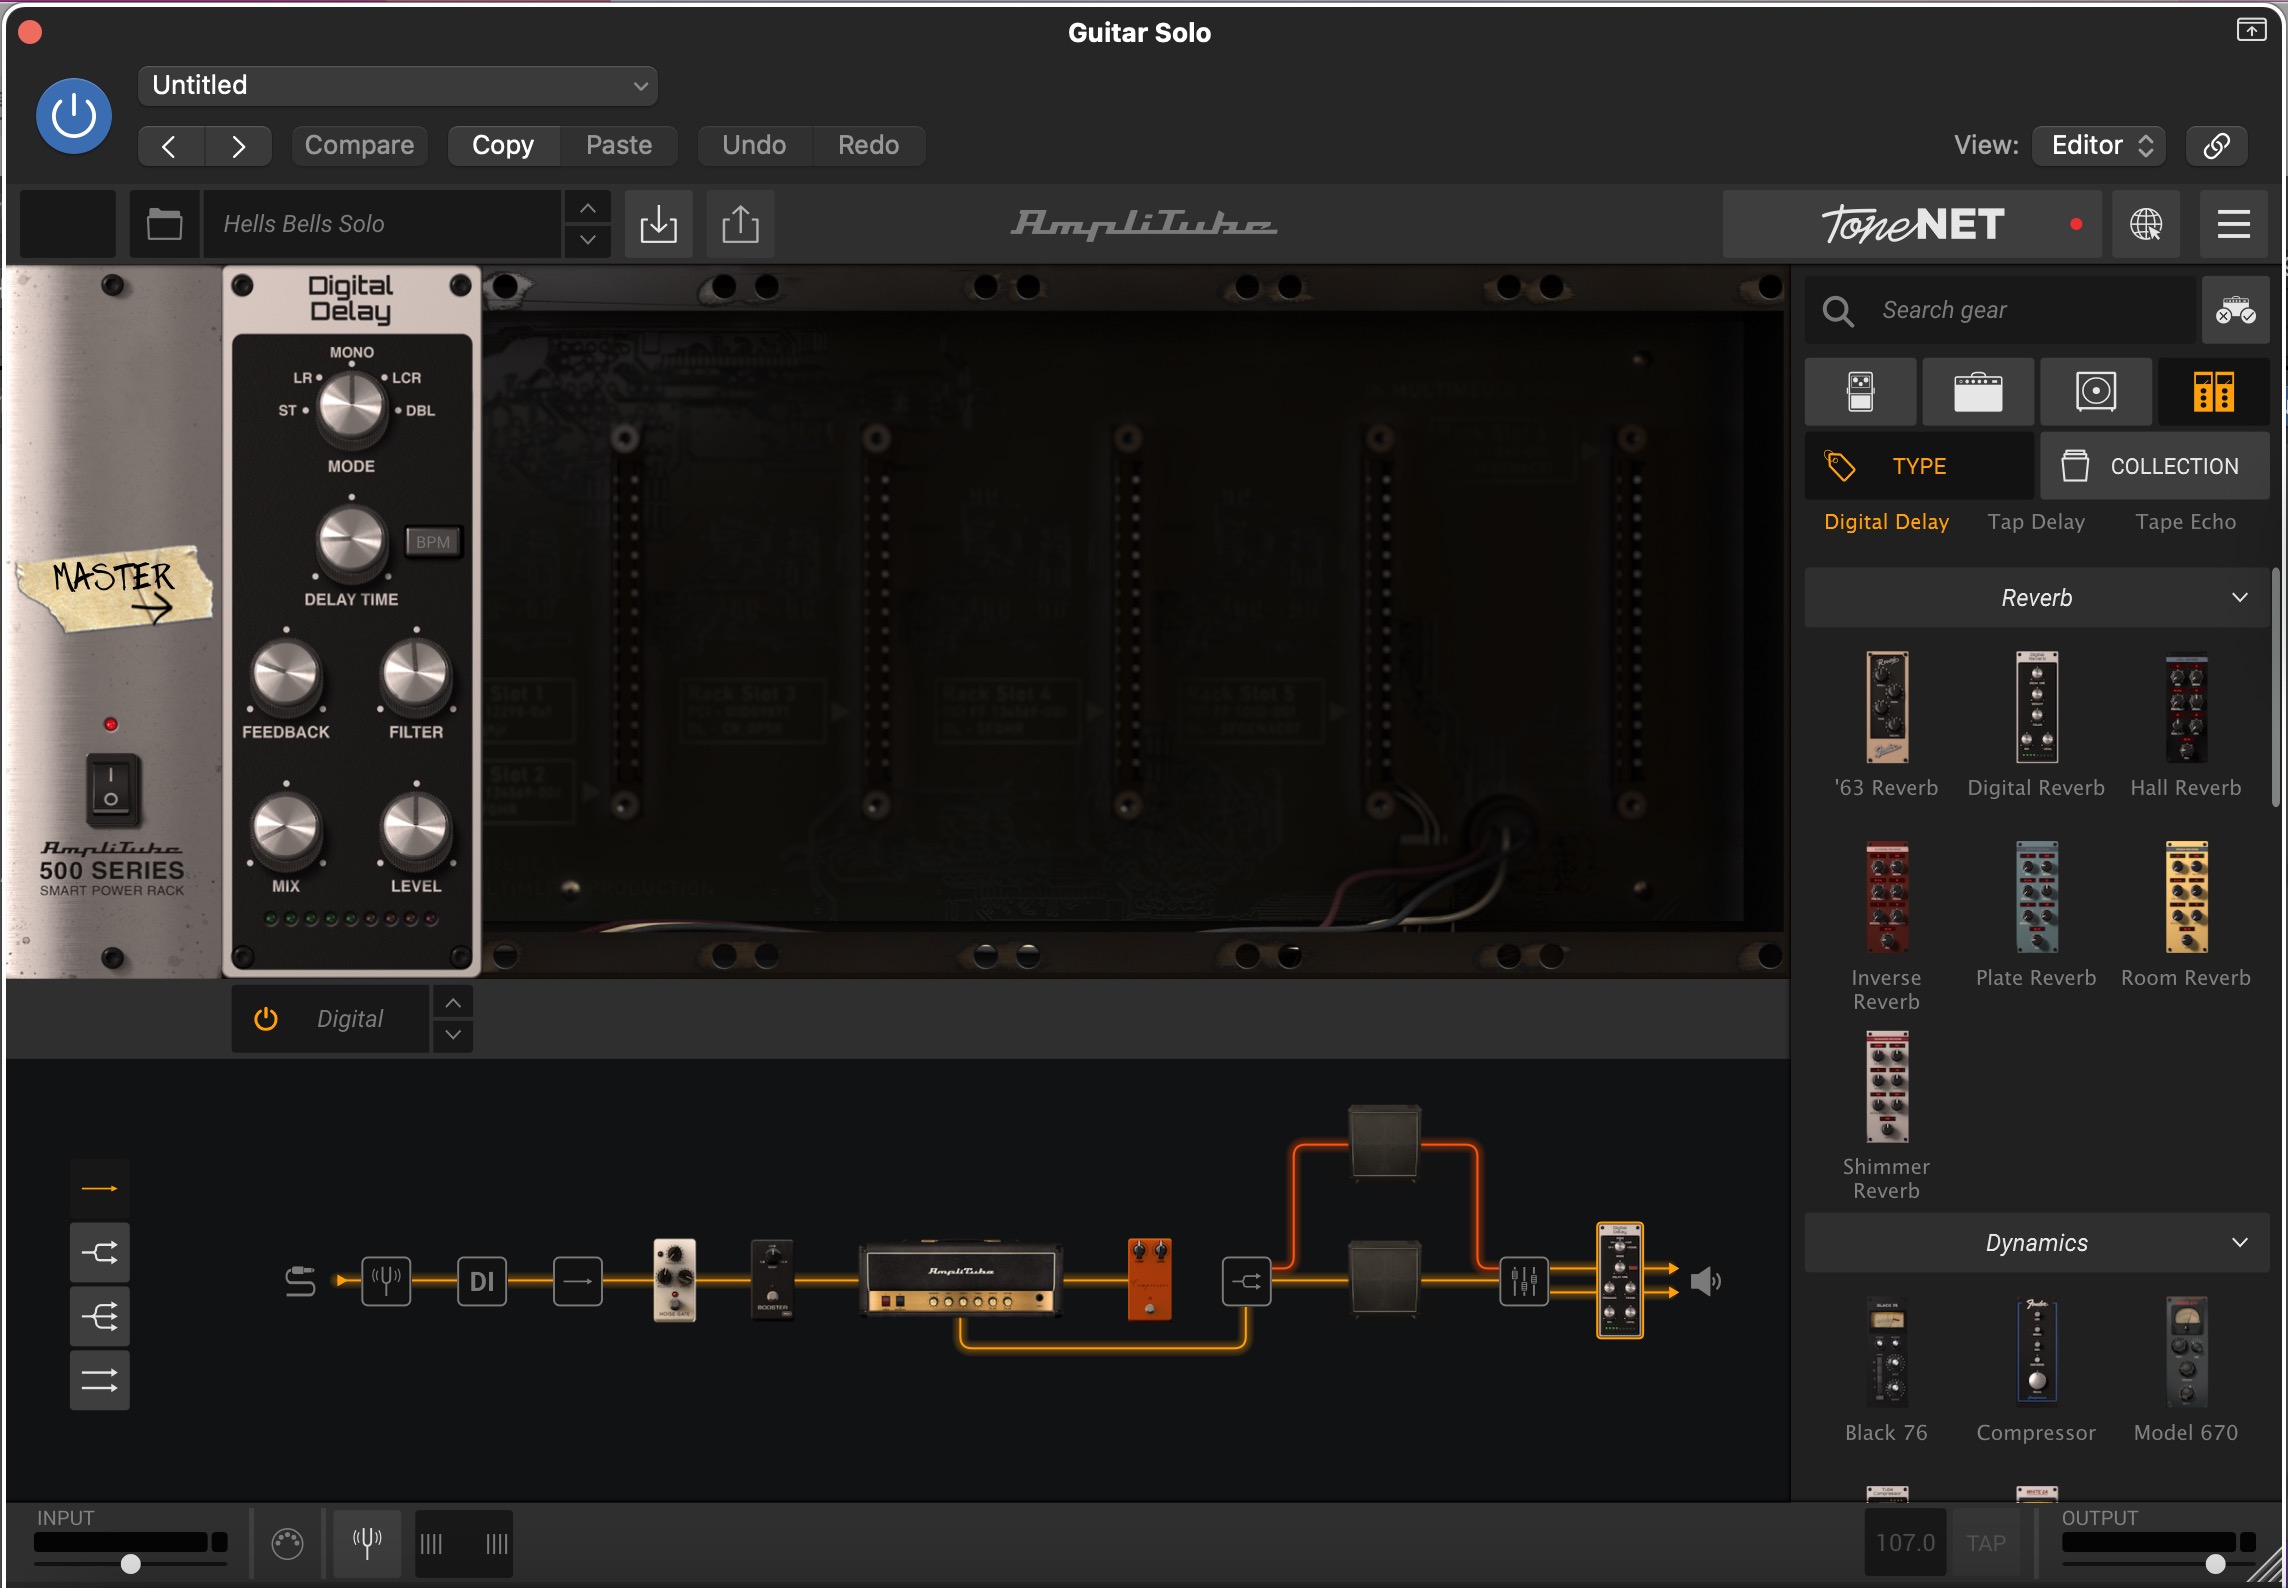Open the preset browser folder icon
The height and width of the screenshot is (1588, 2288).
[x=164, y=224]
